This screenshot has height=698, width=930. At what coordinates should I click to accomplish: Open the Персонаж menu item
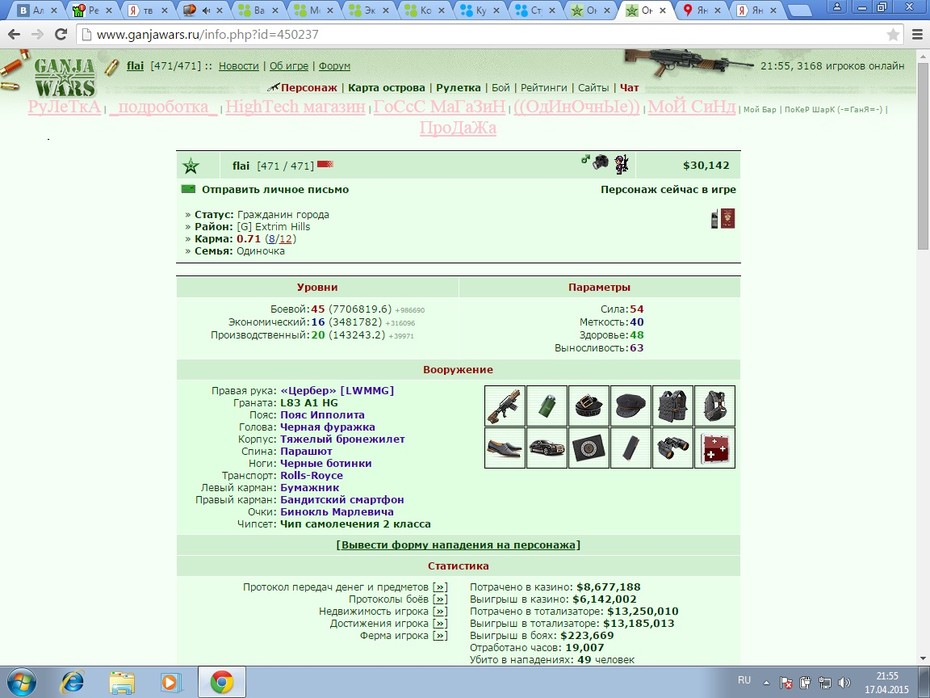(308, 88)
